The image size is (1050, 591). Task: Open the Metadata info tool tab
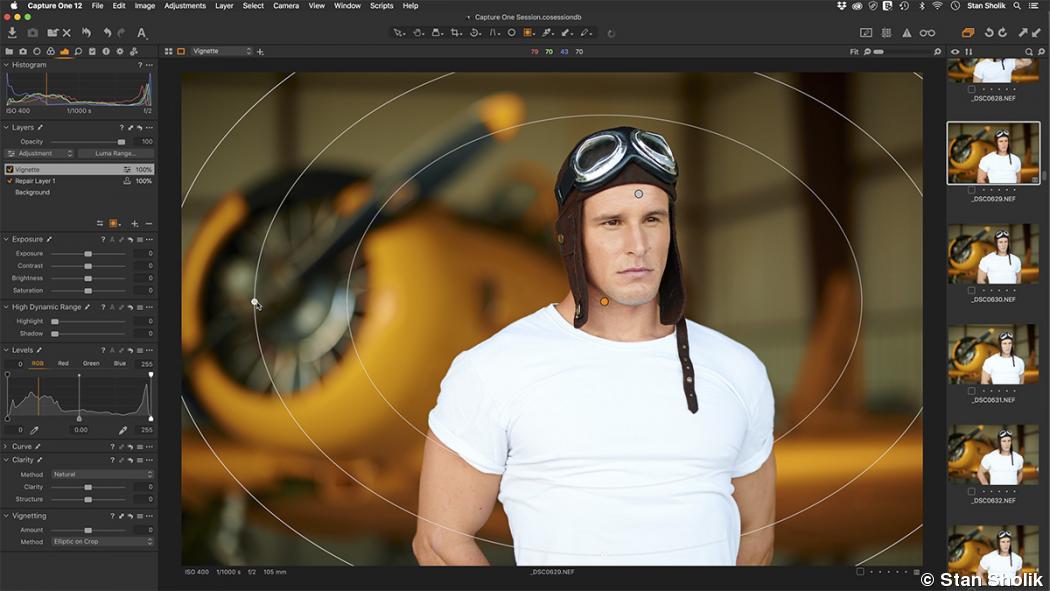point(106,52)
